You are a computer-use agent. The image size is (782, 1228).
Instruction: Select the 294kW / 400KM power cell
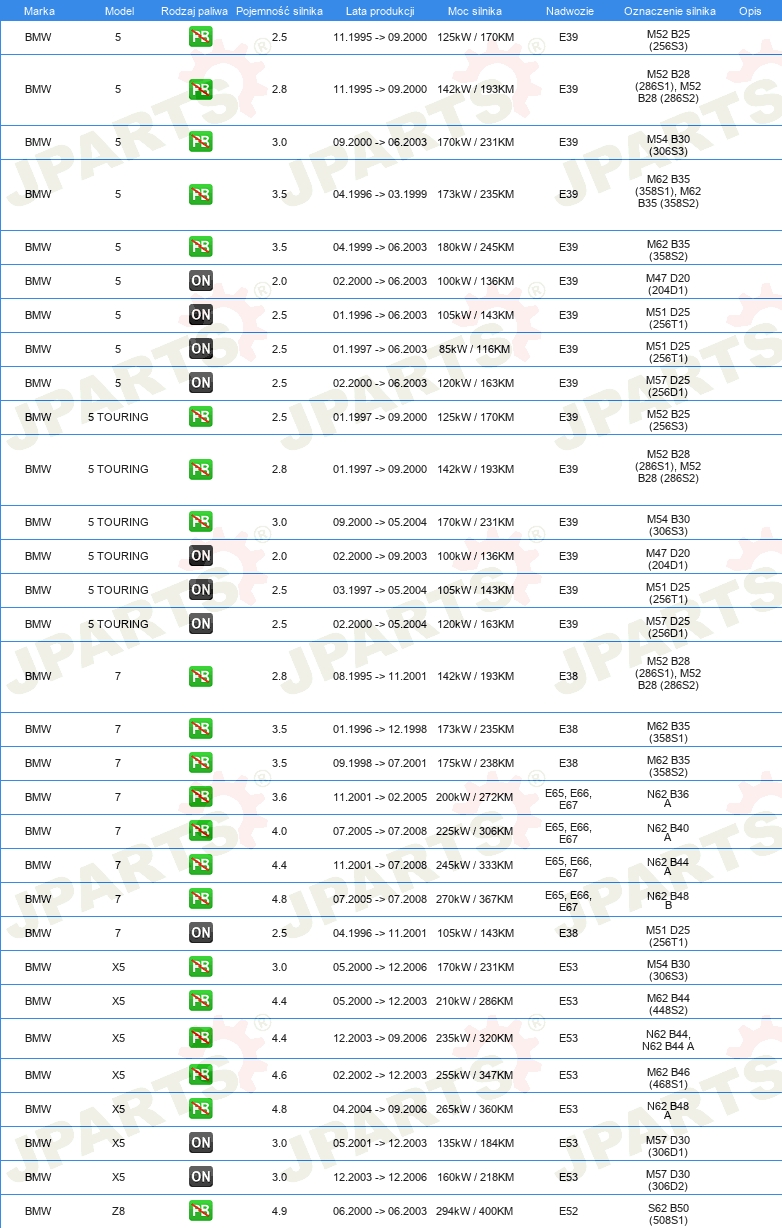click(475, 1211)
